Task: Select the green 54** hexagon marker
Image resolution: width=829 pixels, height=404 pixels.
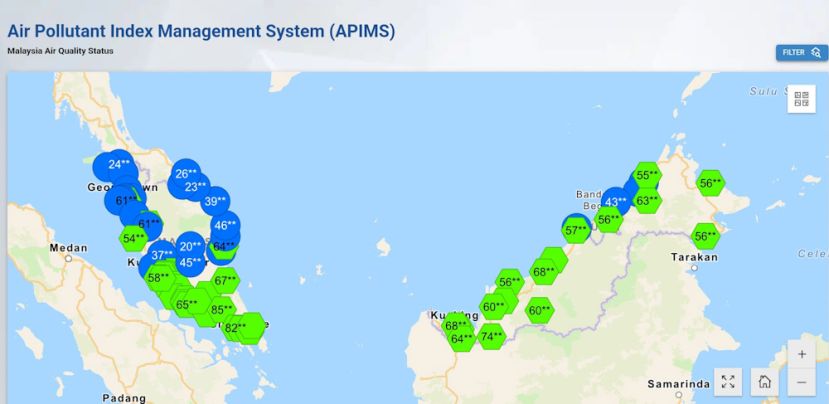Action: [x=133, y=238]
